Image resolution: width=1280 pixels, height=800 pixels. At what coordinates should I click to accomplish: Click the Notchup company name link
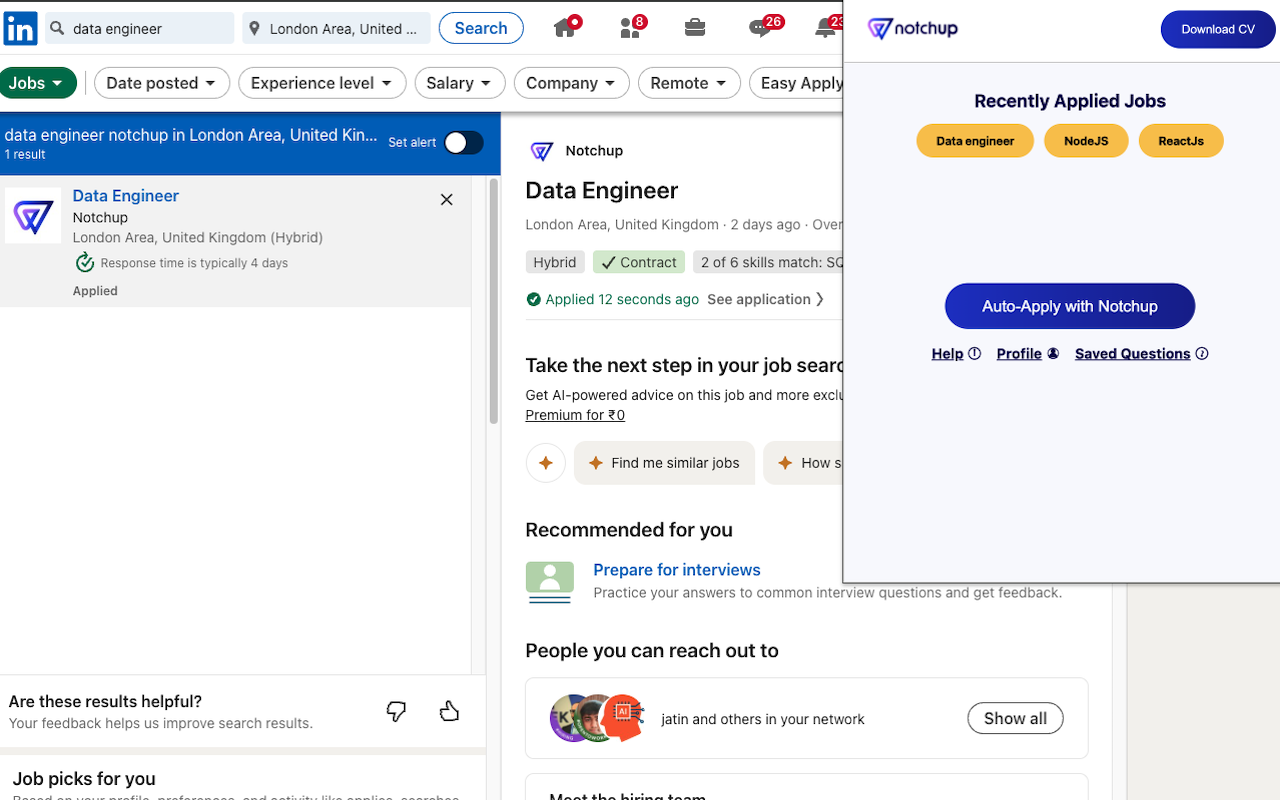pyautogui.click(x=594, y=151)
